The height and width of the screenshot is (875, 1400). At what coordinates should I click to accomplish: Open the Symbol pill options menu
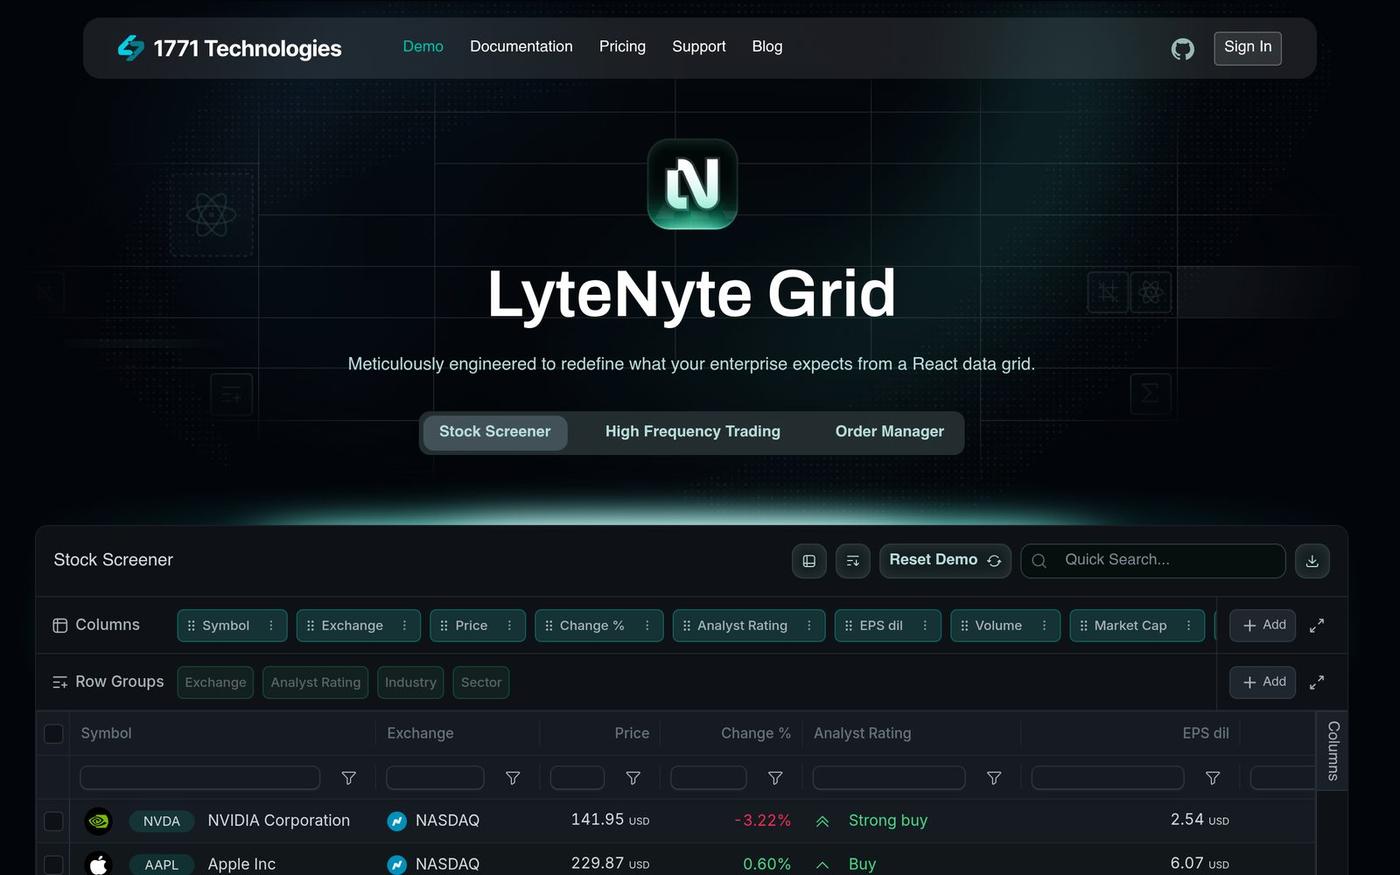pyautogui.click(x=271, y=625)
